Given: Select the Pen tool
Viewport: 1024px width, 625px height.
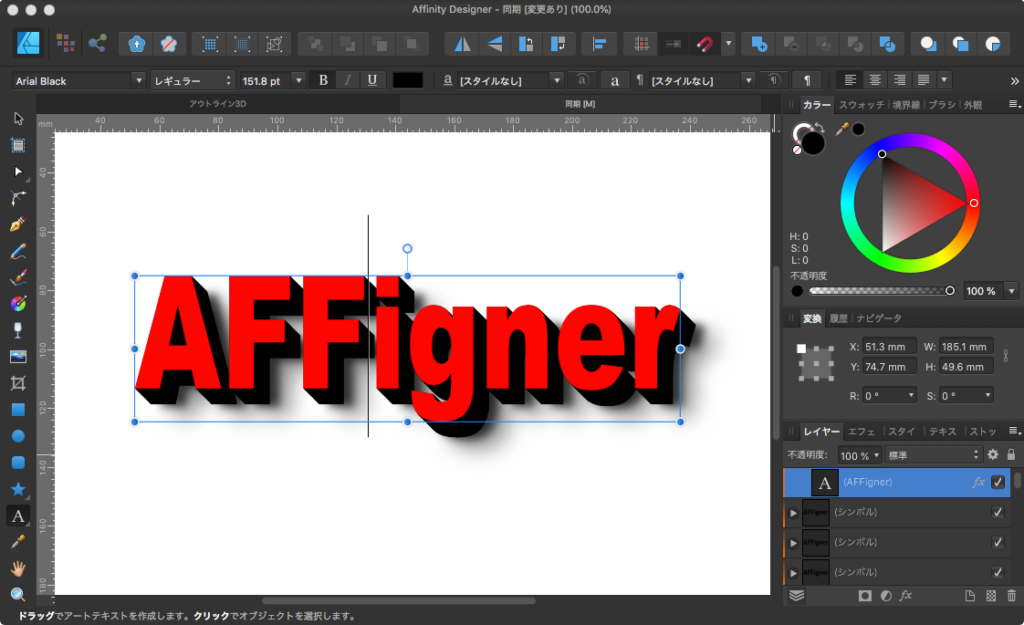Looking at the screenshot, I should (x=17, y=225).
